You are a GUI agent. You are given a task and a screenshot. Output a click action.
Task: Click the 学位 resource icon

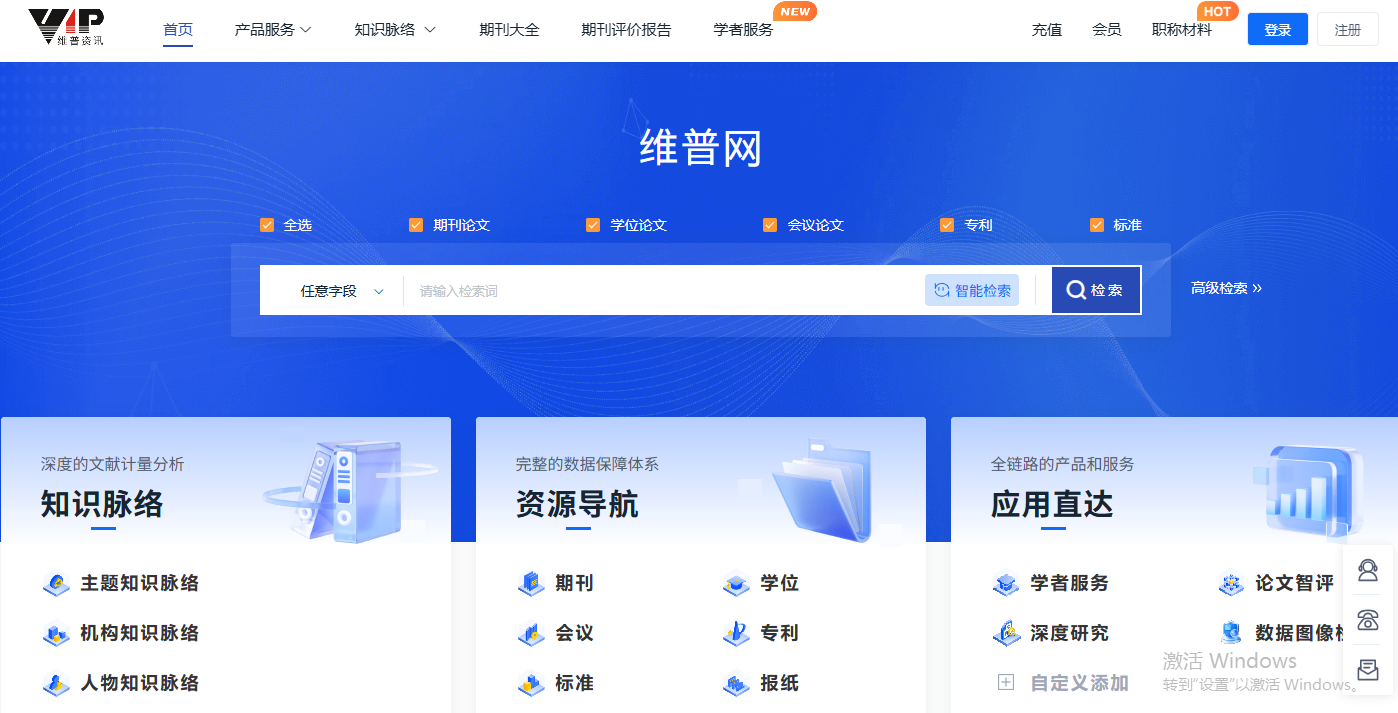(x=736, y=583)
